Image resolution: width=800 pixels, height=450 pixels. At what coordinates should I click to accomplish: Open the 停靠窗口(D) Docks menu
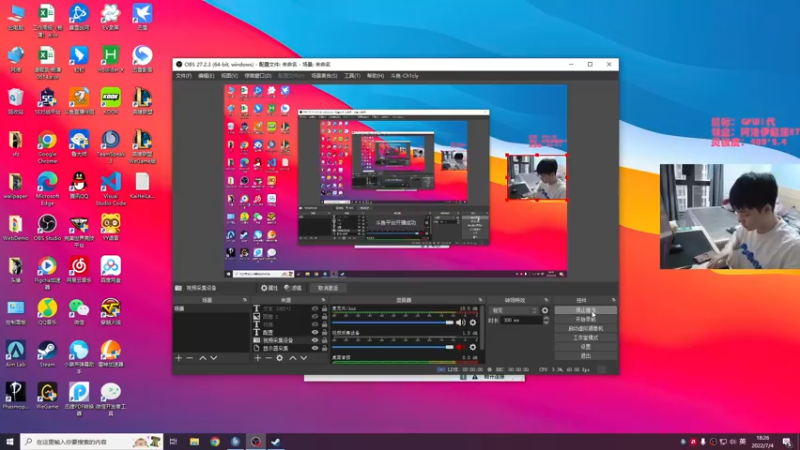click(x=258, y=76)
